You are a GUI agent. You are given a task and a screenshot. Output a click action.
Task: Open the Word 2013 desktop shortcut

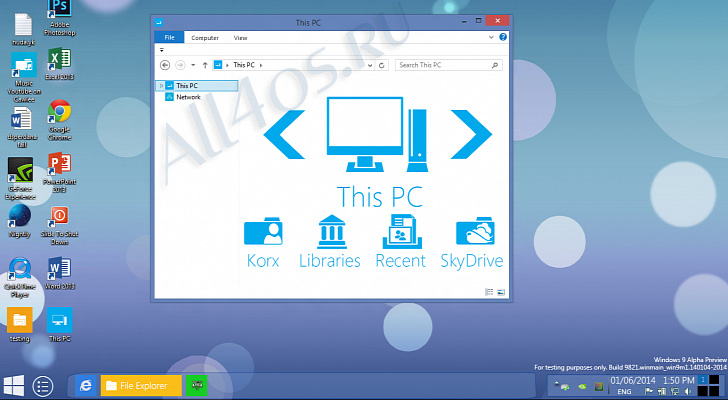coord(59,274)
